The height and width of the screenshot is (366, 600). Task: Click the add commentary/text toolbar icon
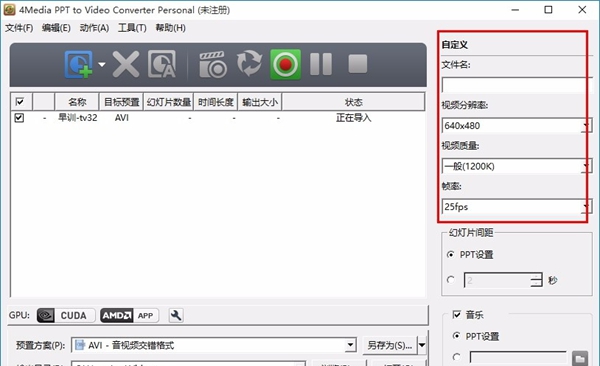[162, 64]
